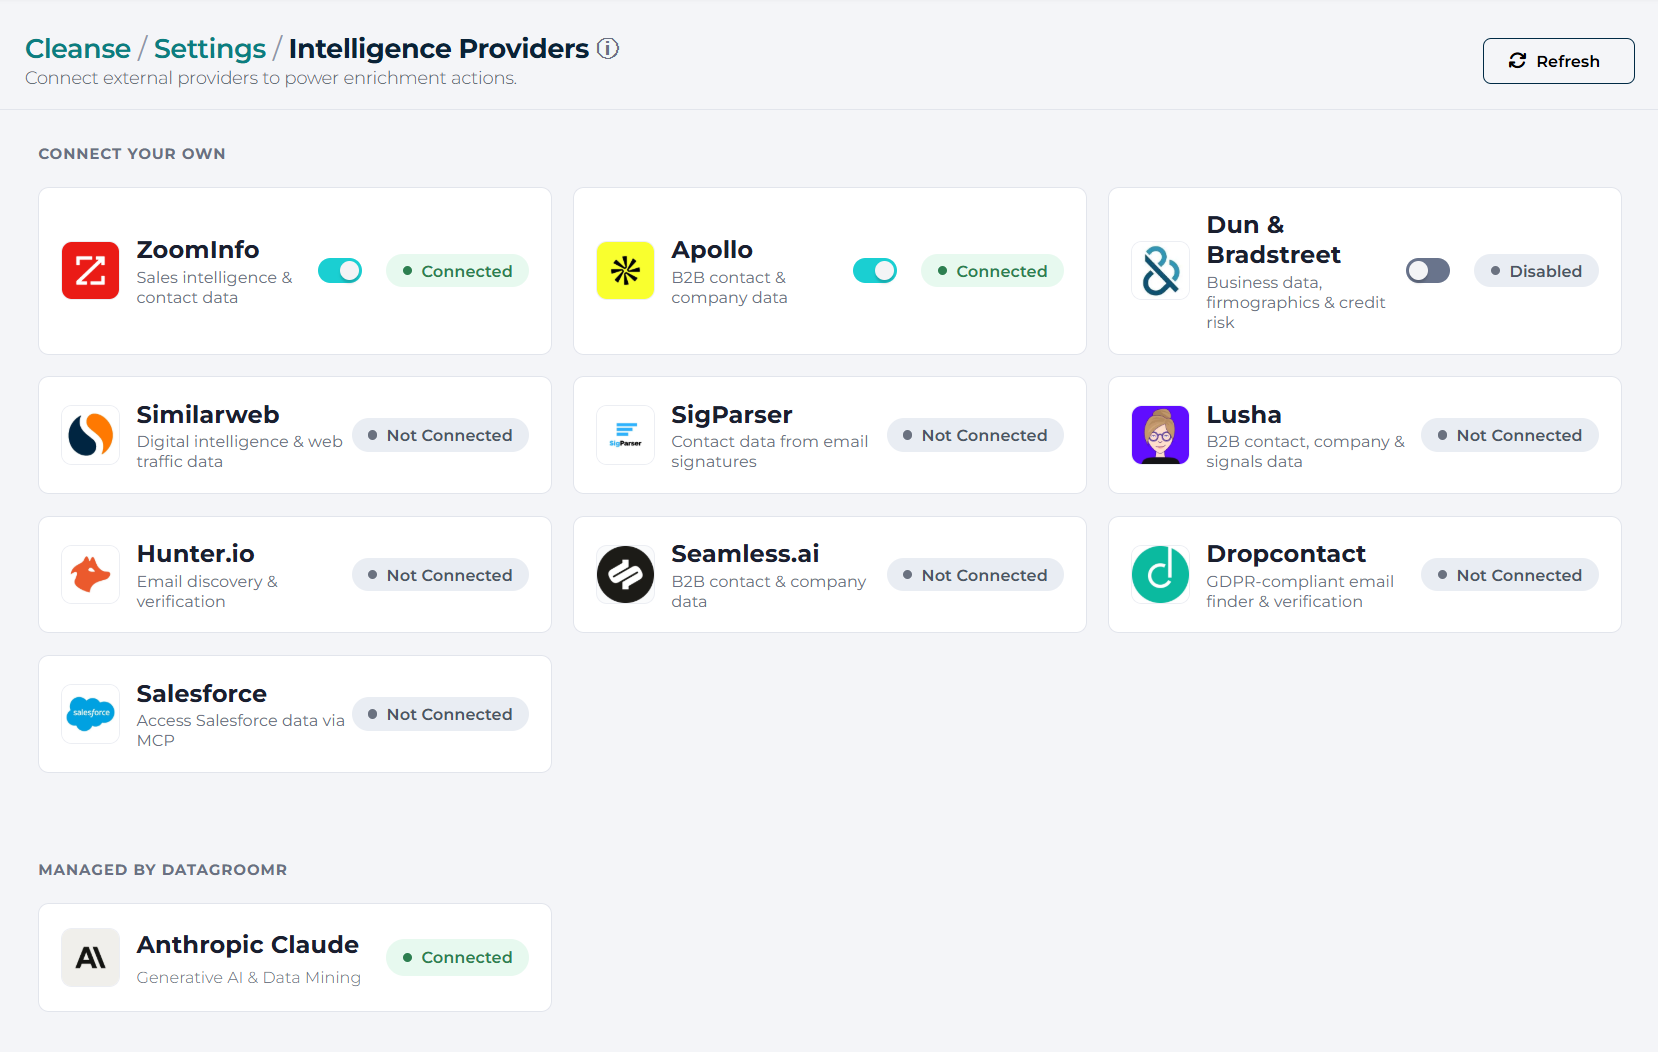Click the Anthropic Claude logo icon
This screenshot has height=1052, width=1658.
point(90,958)
